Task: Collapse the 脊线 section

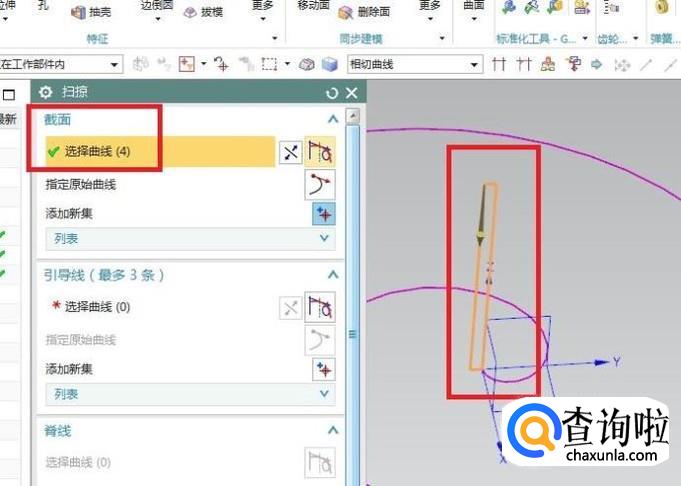Action: coord(332,430)
